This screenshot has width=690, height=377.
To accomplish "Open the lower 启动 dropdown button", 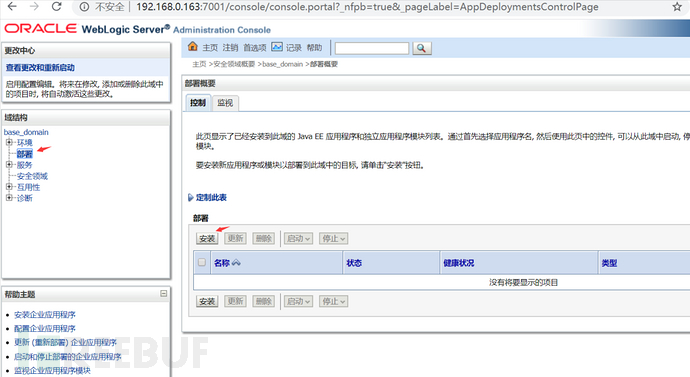I will pyautogui.click(x=298, y=301).
